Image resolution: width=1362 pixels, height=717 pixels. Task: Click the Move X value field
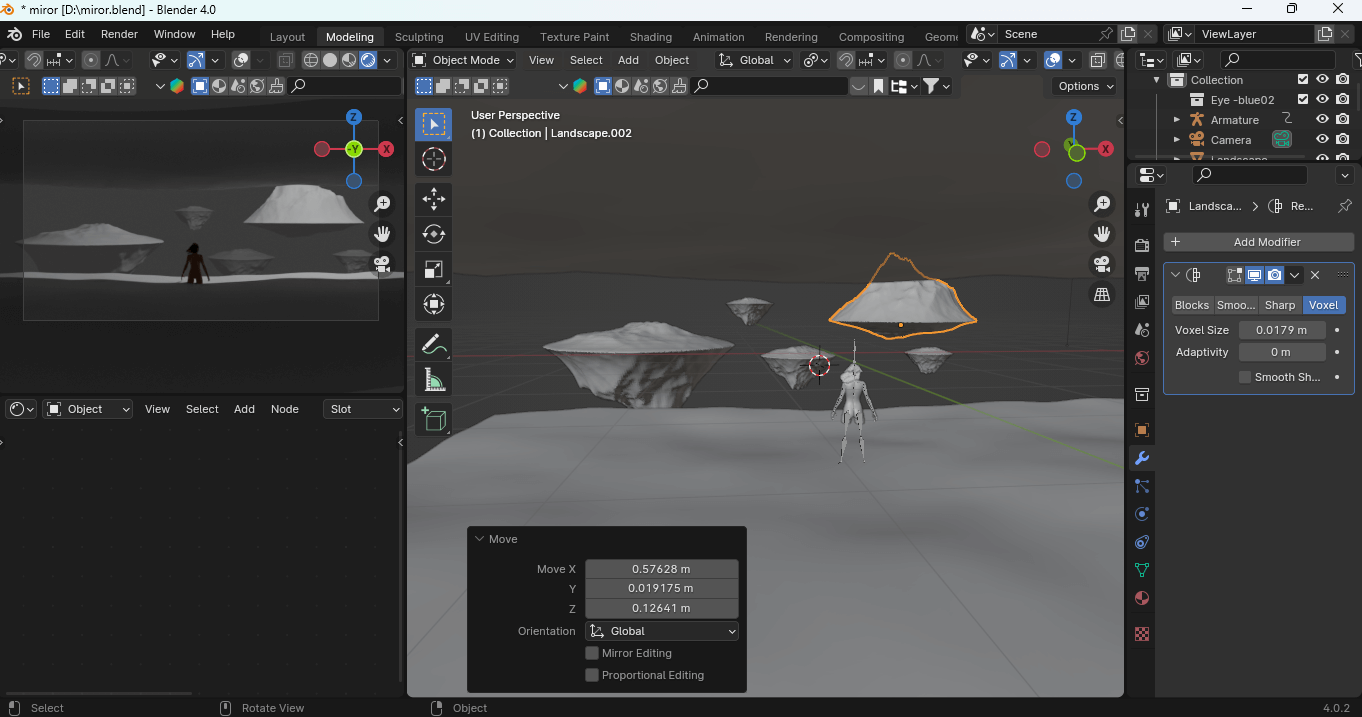(x=662, y=569)
